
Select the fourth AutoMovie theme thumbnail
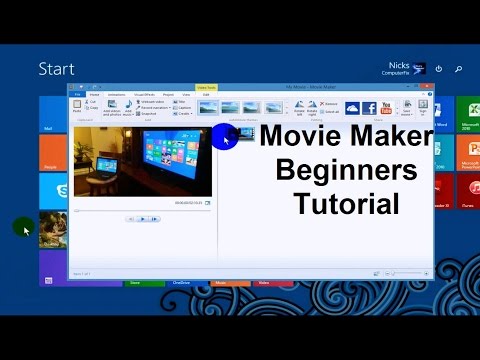[x=274, y=108]
